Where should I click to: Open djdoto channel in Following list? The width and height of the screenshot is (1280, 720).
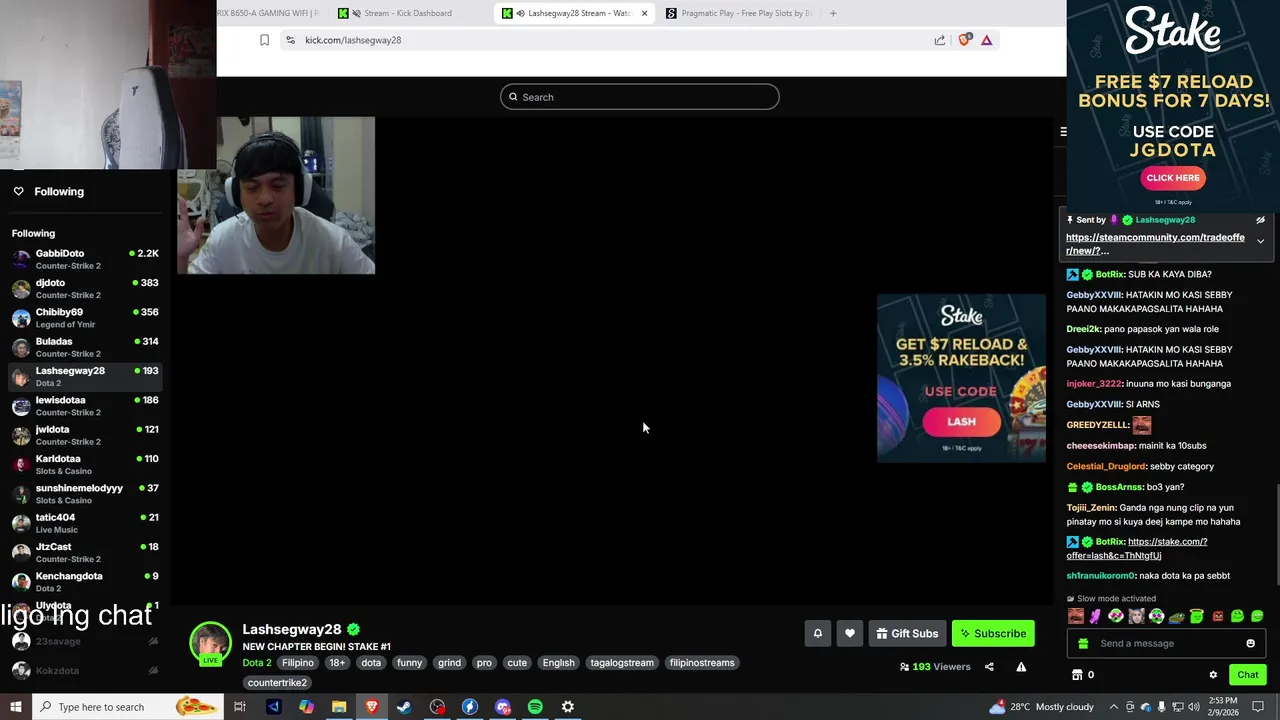tap(85, 288)
